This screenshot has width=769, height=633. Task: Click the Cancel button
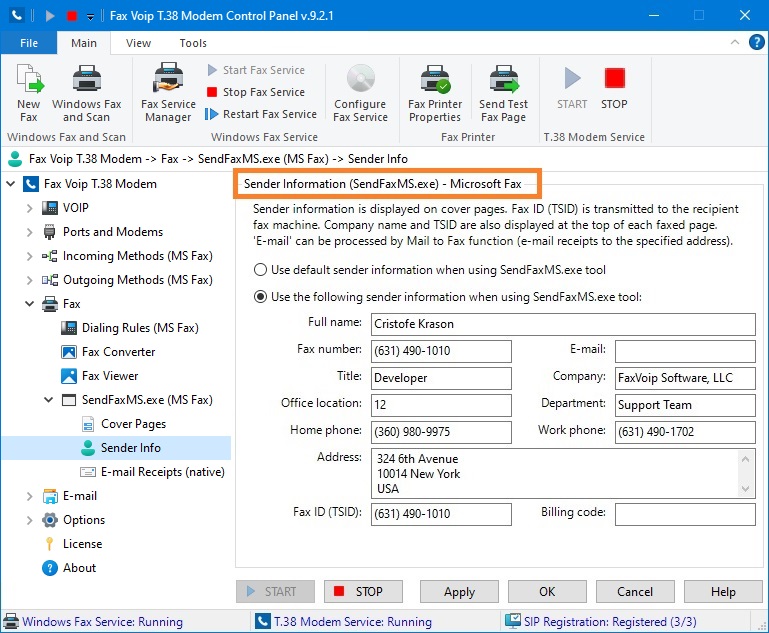click(x=635, y=592)
